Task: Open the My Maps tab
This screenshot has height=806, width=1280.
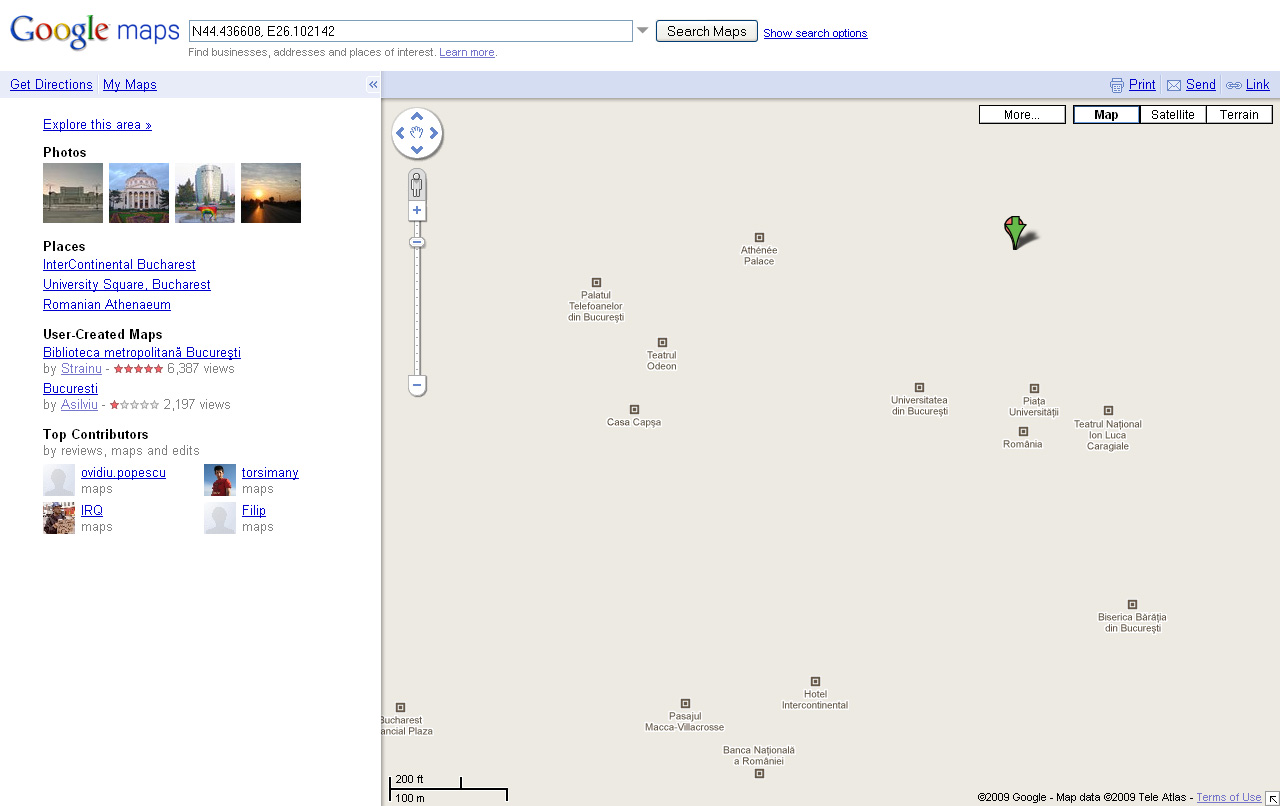Action: 130,85
